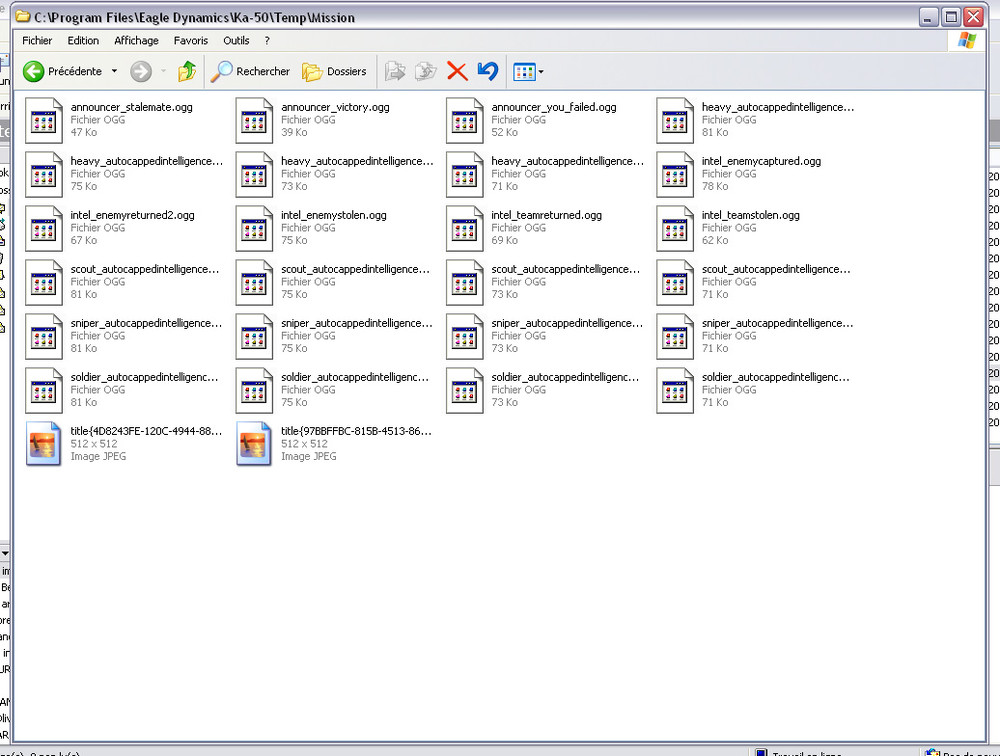Click the move-to-folder toolbar icon
Image resolution: width=1000 pixels, height=756 pixels.
pyautogui.click(x=395, y=71)
